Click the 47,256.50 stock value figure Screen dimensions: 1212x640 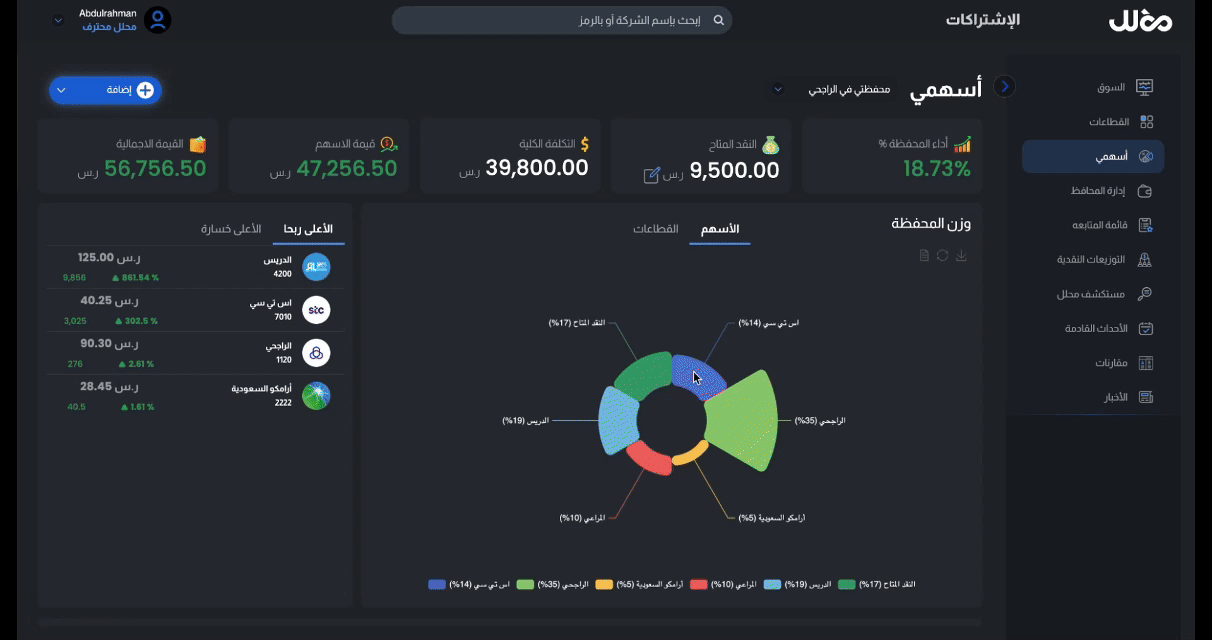[347, 168]
